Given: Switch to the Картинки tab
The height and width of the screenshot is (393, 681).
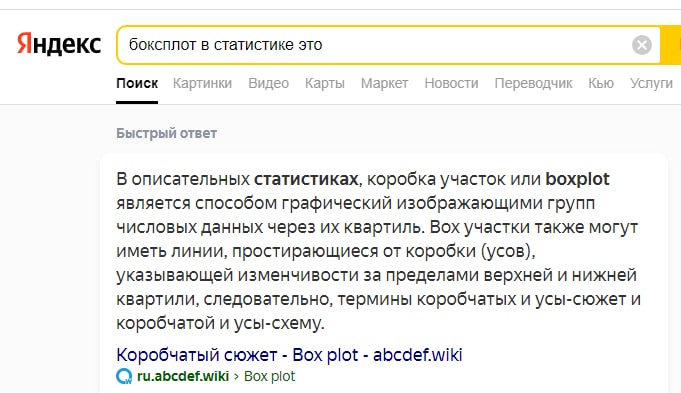Looking at the screenshot, I should tap(202, 83).
